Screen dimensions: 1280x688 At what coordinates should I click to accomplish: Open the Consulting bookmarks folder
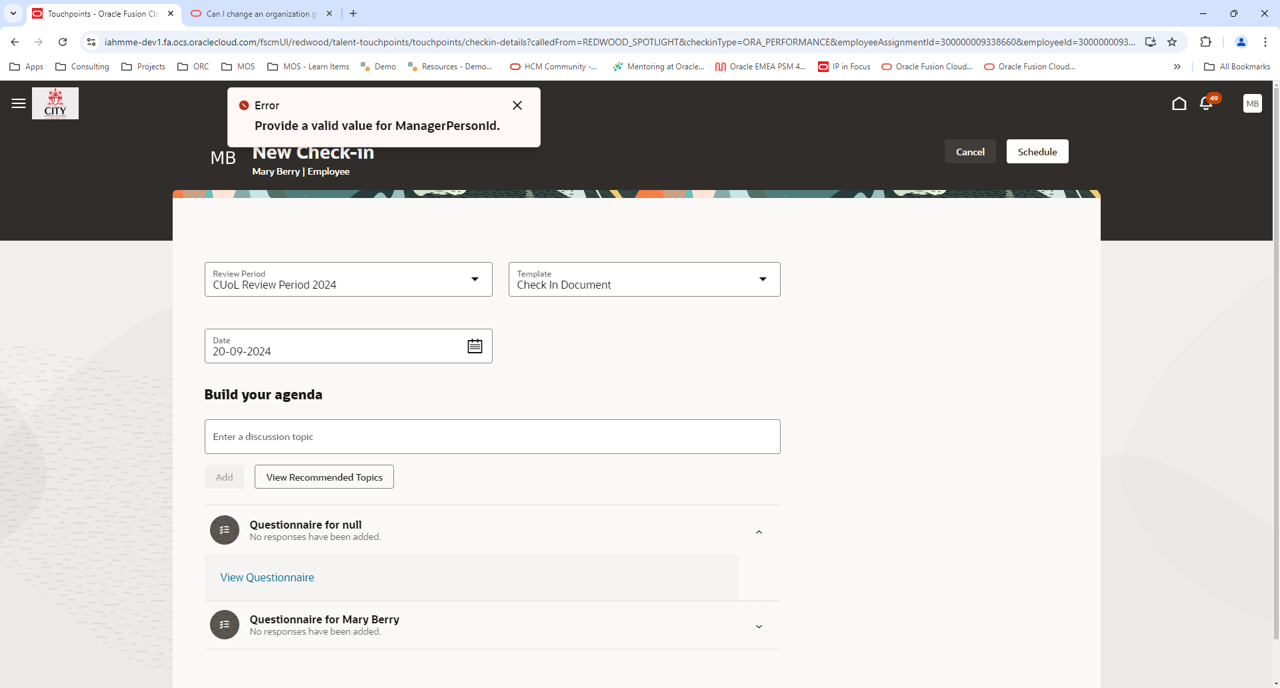(83, 67)
